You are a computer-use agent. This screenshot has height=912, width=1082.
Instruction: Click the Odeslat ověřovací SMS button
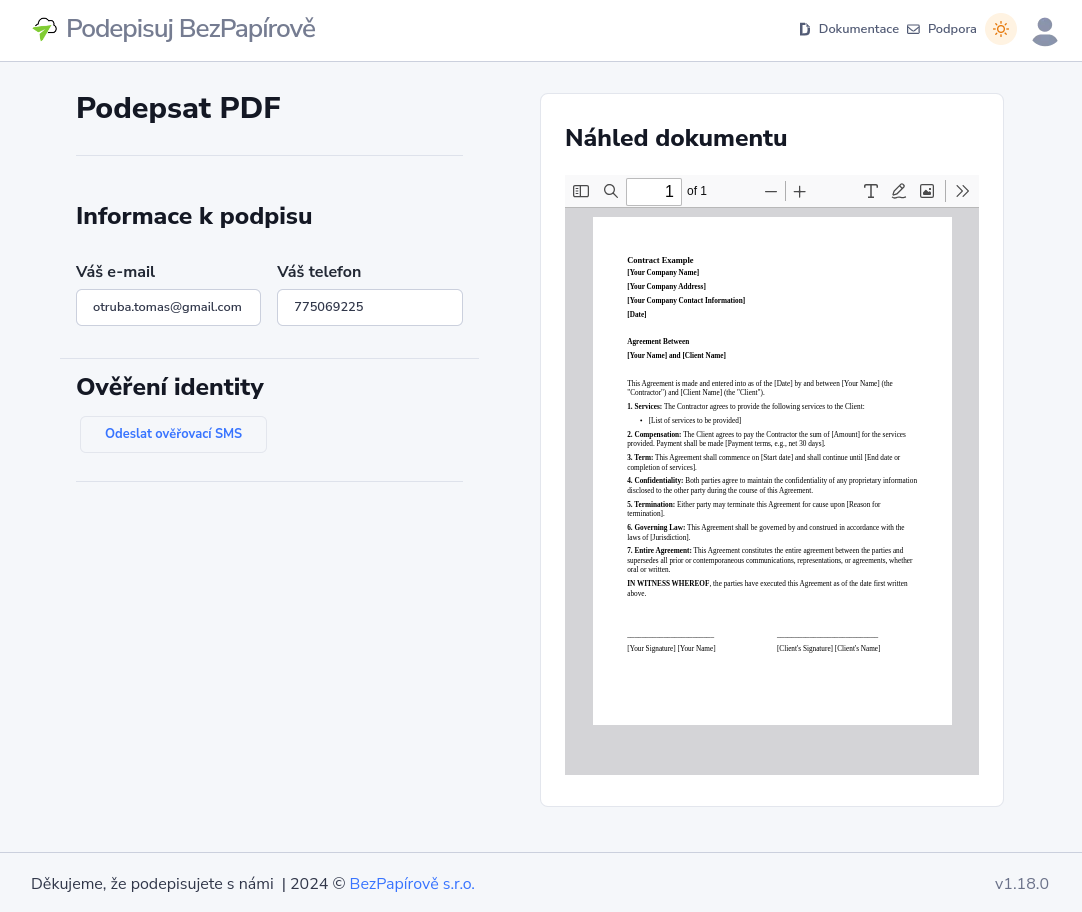click(173, 434)
